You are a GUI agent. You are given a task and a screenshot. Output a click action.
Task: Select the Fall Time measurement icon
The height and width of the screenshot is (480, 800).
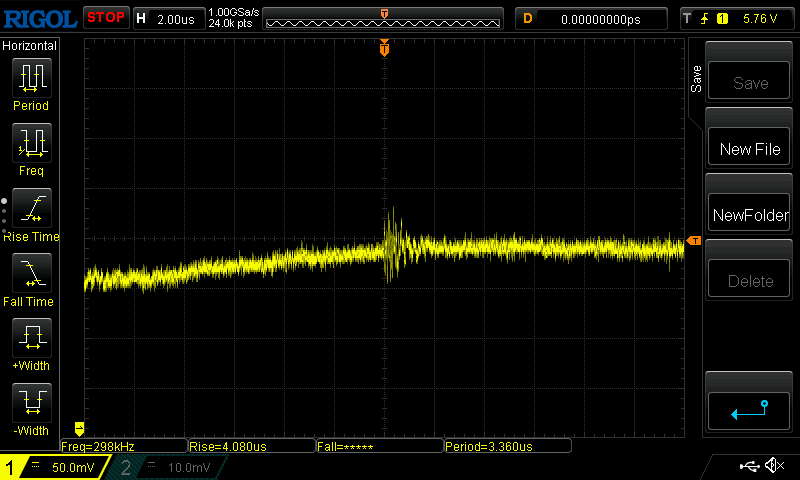tap(32, 273)
